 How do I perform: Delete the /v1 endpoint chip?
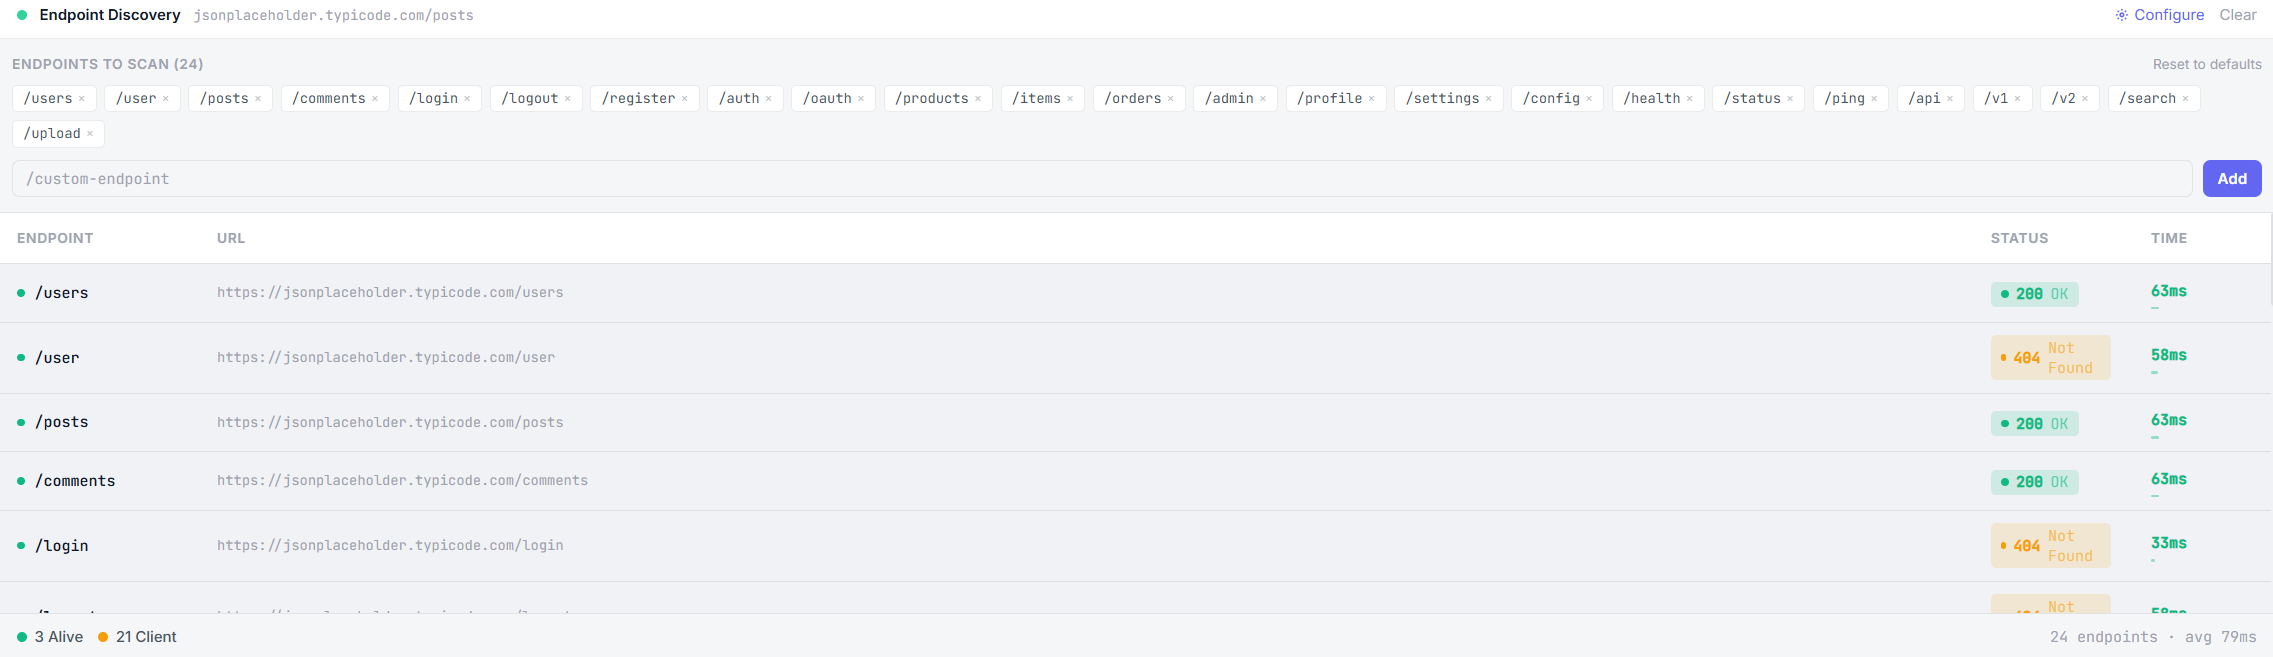[x=2018, y=99]
